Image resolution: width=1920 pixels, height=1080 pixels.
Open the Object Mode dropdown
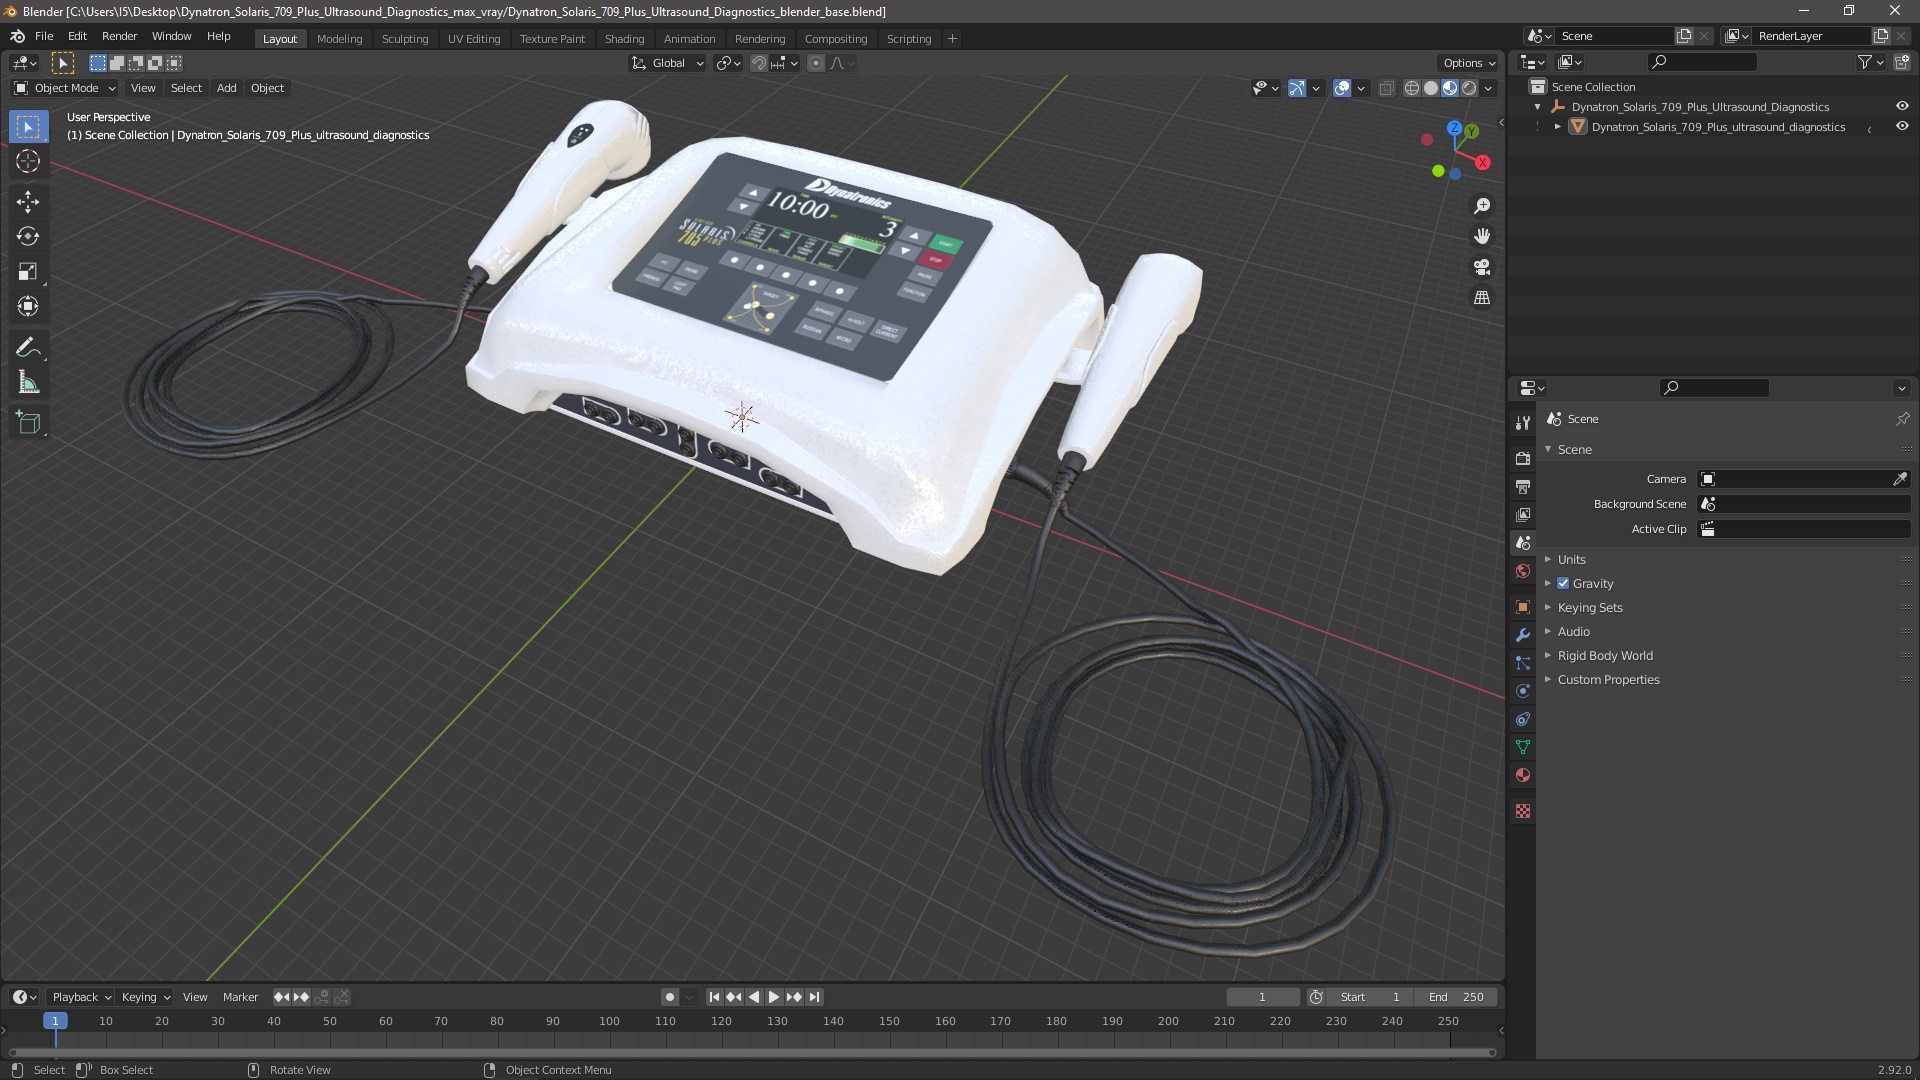coord(65,88)
